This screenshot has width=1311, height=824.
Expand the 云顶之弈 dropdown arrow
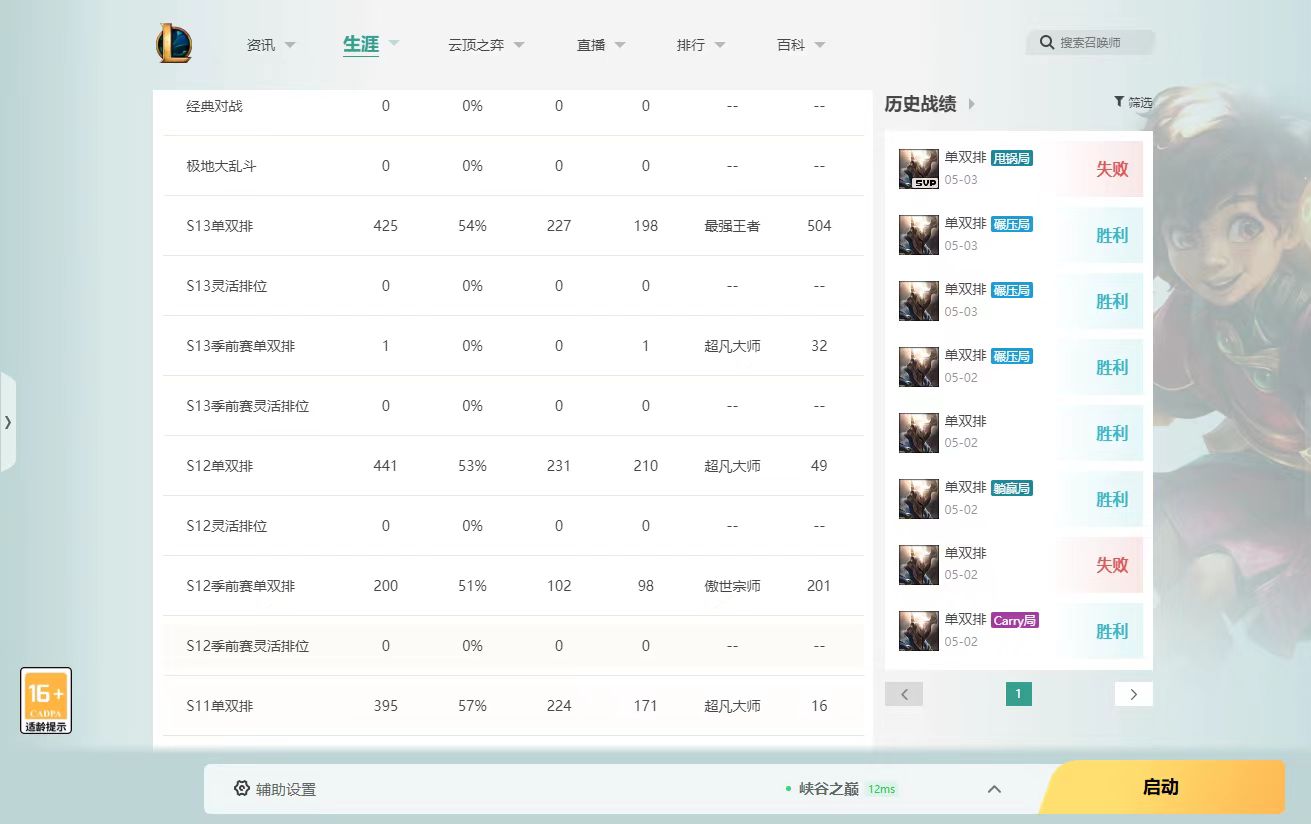pos(519,45)
